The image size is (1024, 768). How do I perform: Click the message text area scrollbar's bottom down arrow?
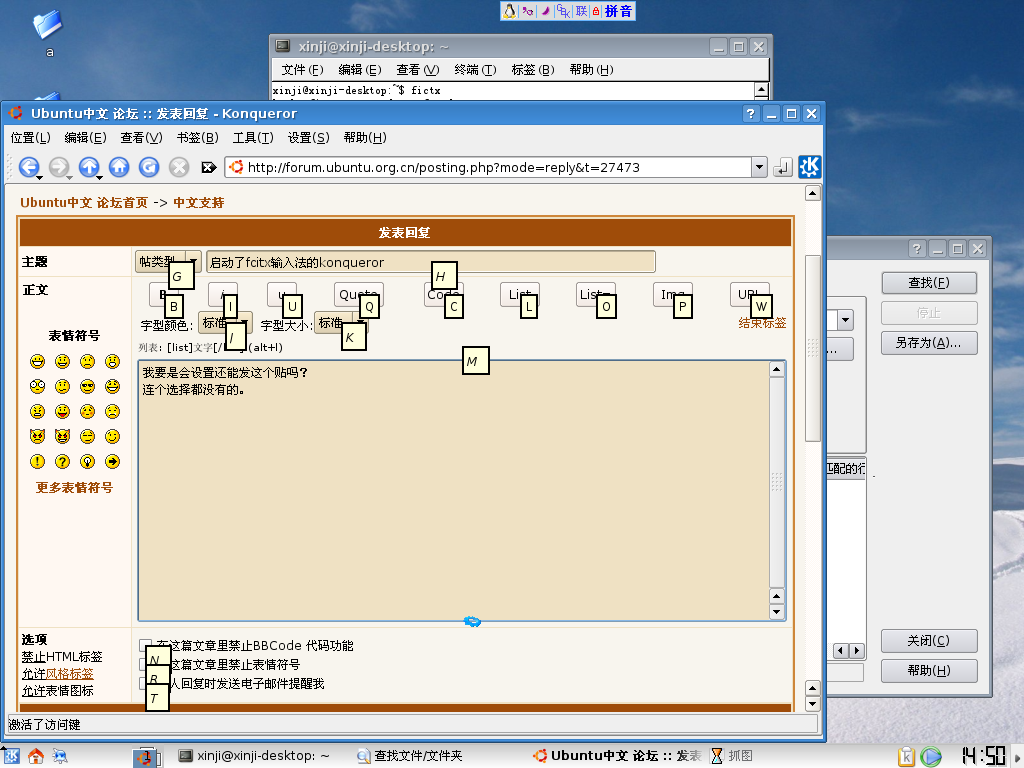coord(776,612)
